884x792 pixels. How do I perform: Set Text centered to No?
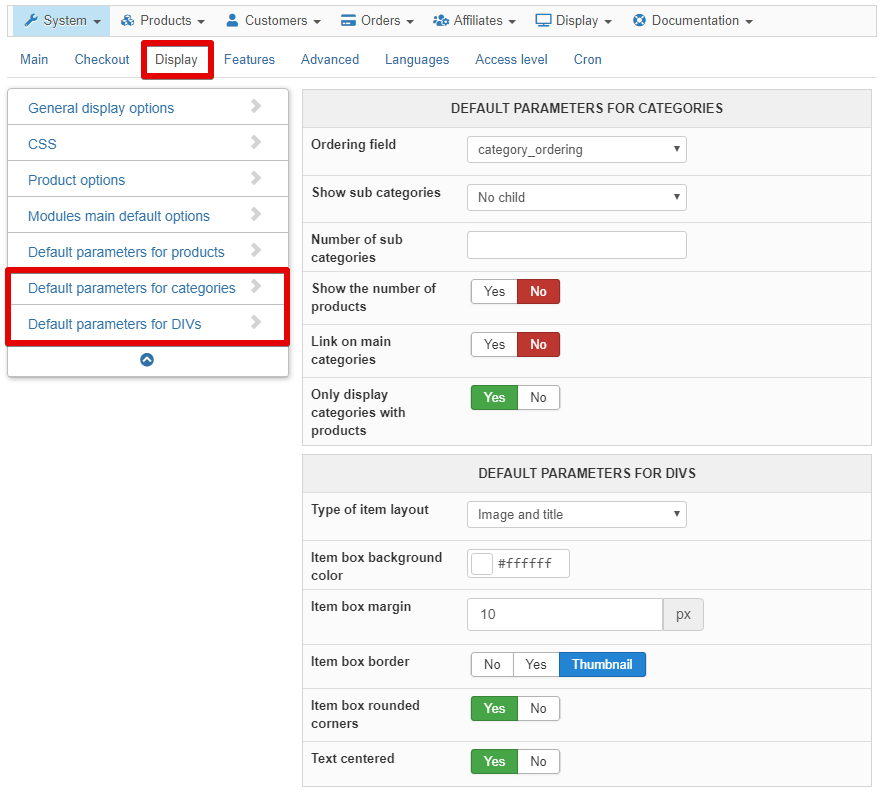coord(538,762)
